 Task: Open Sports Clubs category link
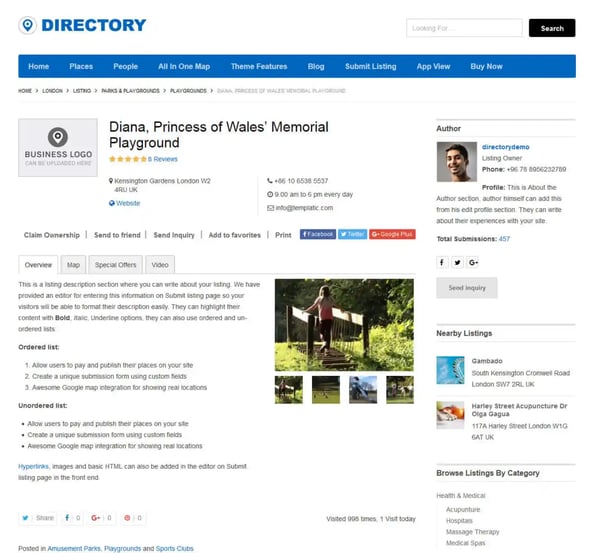coord(174,548)
